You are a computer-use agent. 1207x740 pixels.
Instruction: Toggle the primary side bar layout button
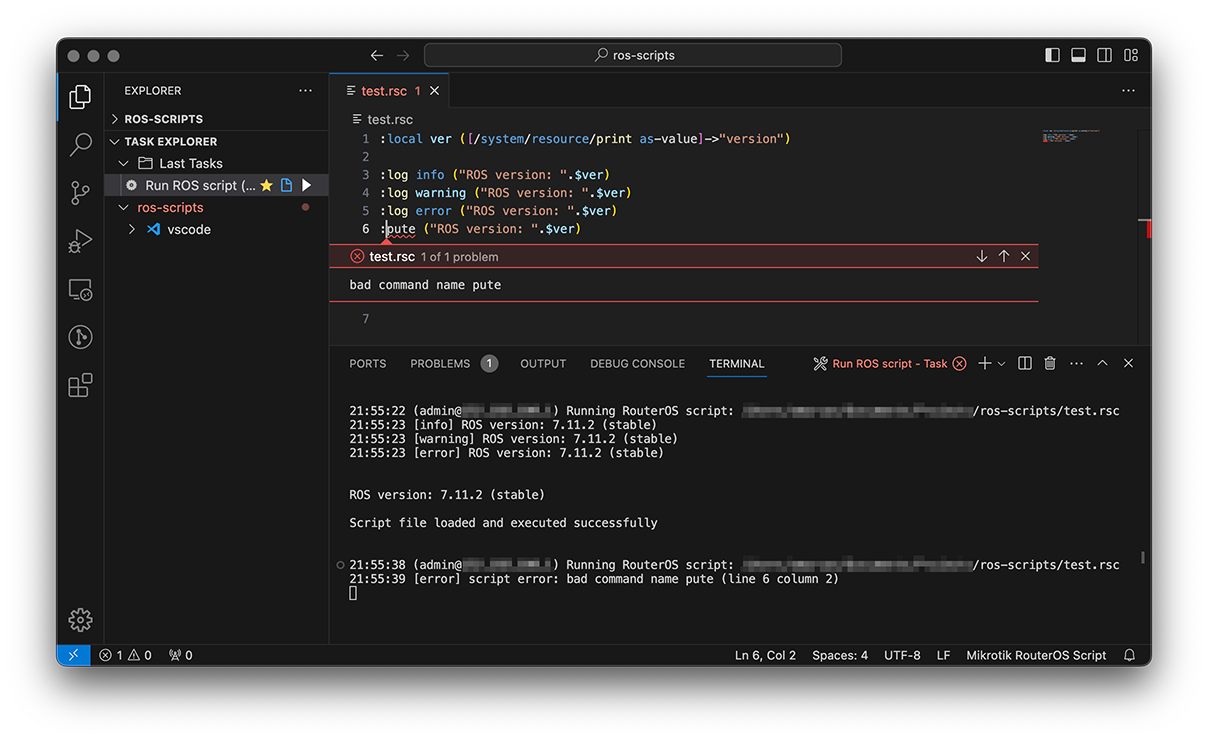1052,56
